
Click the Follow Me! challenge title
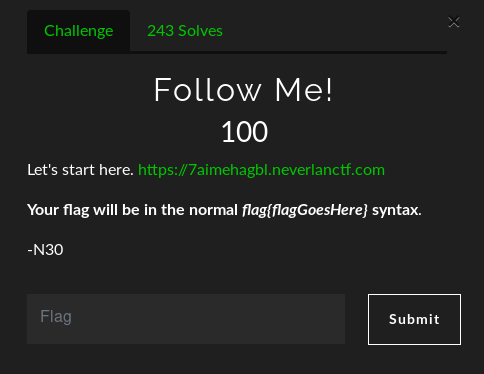243,90
